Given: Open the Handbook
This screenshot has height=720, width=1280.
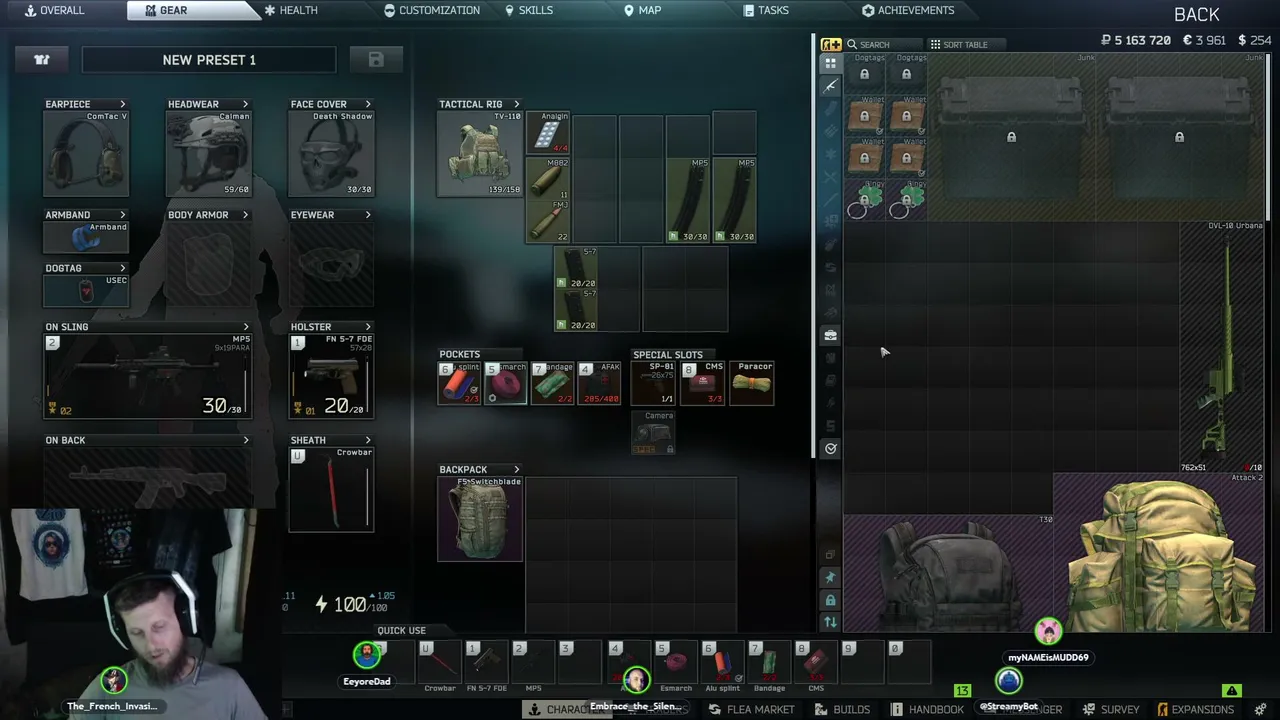Looking at the screenshot, I should (x=928, y=709).
